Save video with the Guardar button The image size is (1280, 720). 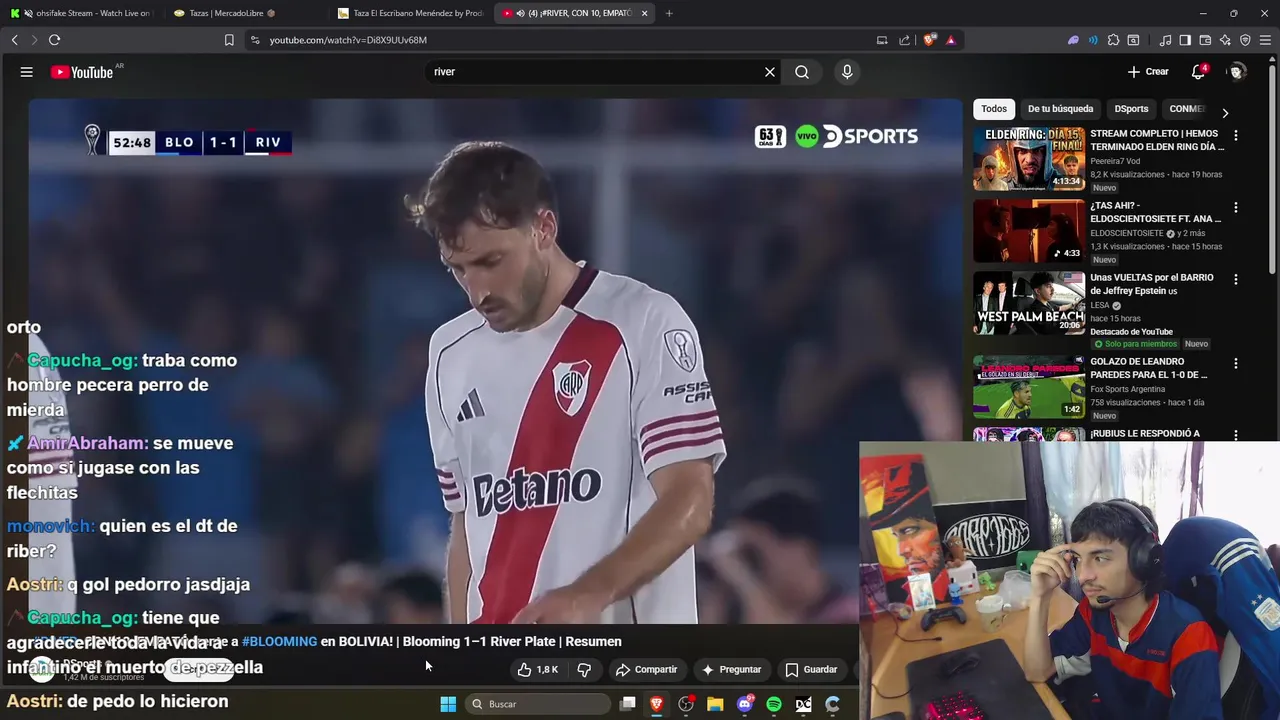pos(812,670)
